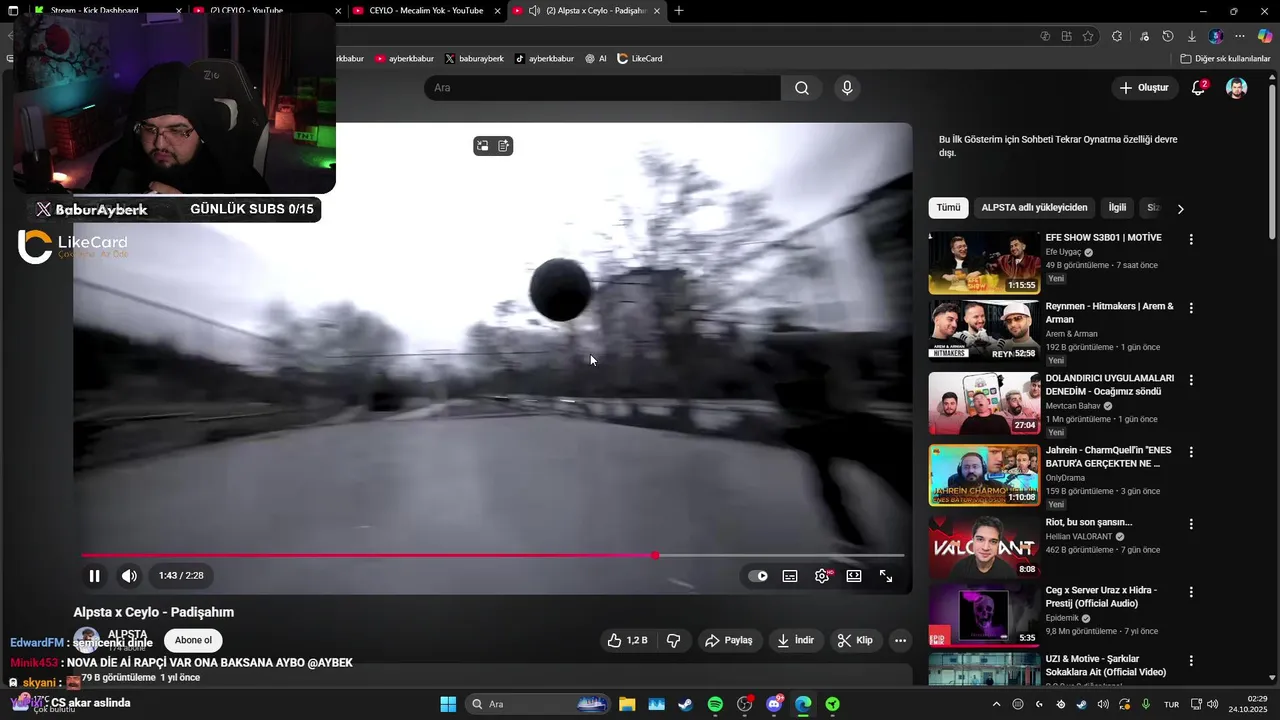Open Ceg x Server Uraz Prestij title
The height and width of the screenshot is (720, 1280).
tap(1101, 597)
